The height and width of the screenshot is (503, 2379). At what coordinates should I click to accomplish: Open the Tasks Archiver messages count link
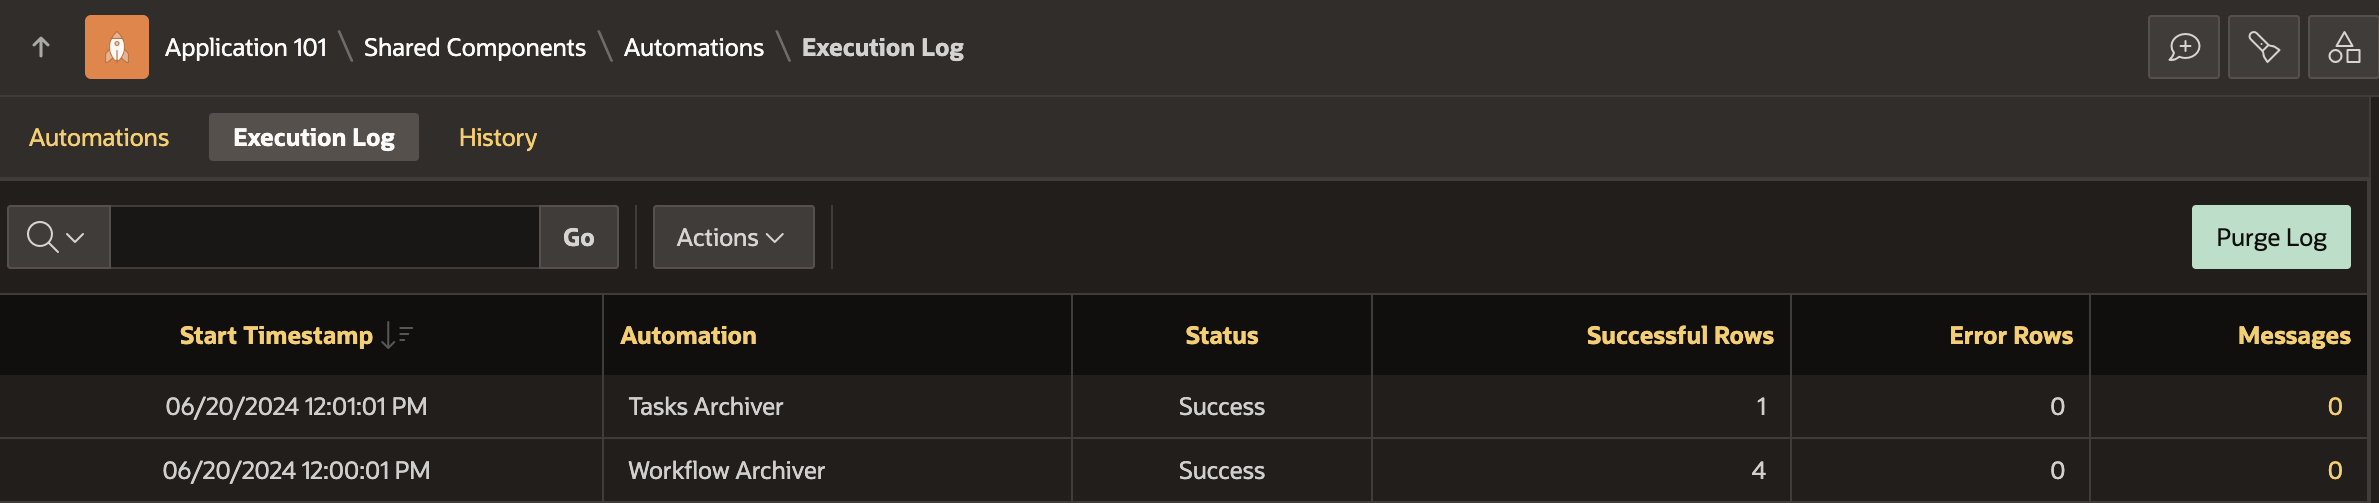pos(2334,406)
